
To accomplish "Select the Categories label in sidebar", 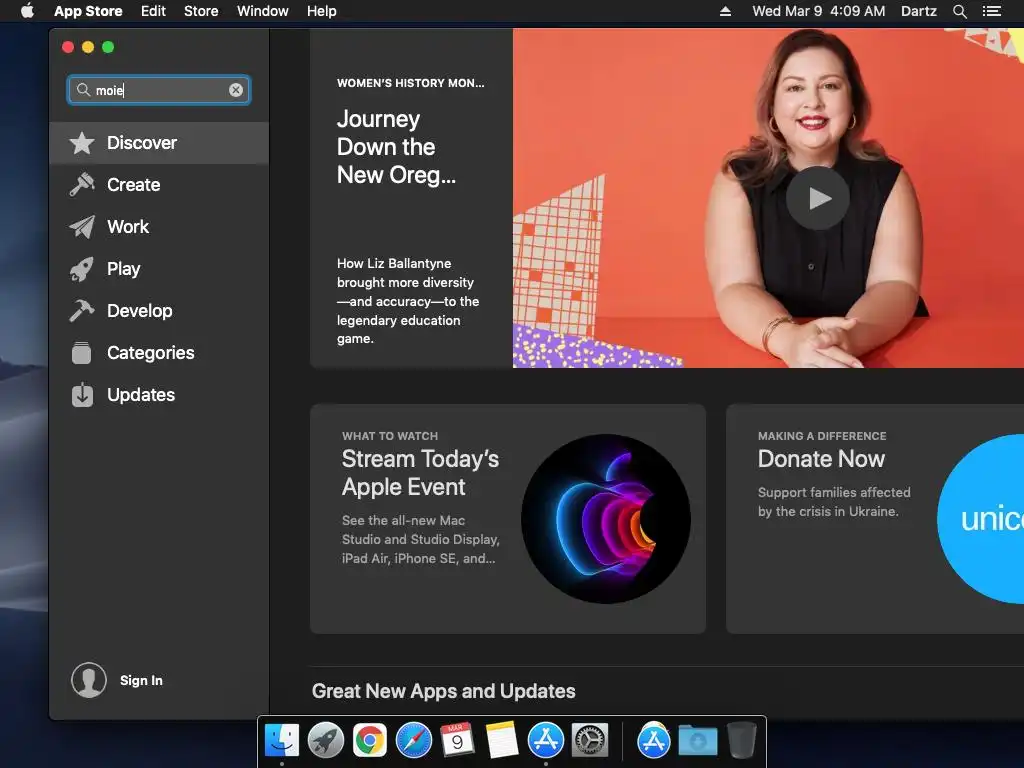I will pyautogui.click(x=151, y=353).
